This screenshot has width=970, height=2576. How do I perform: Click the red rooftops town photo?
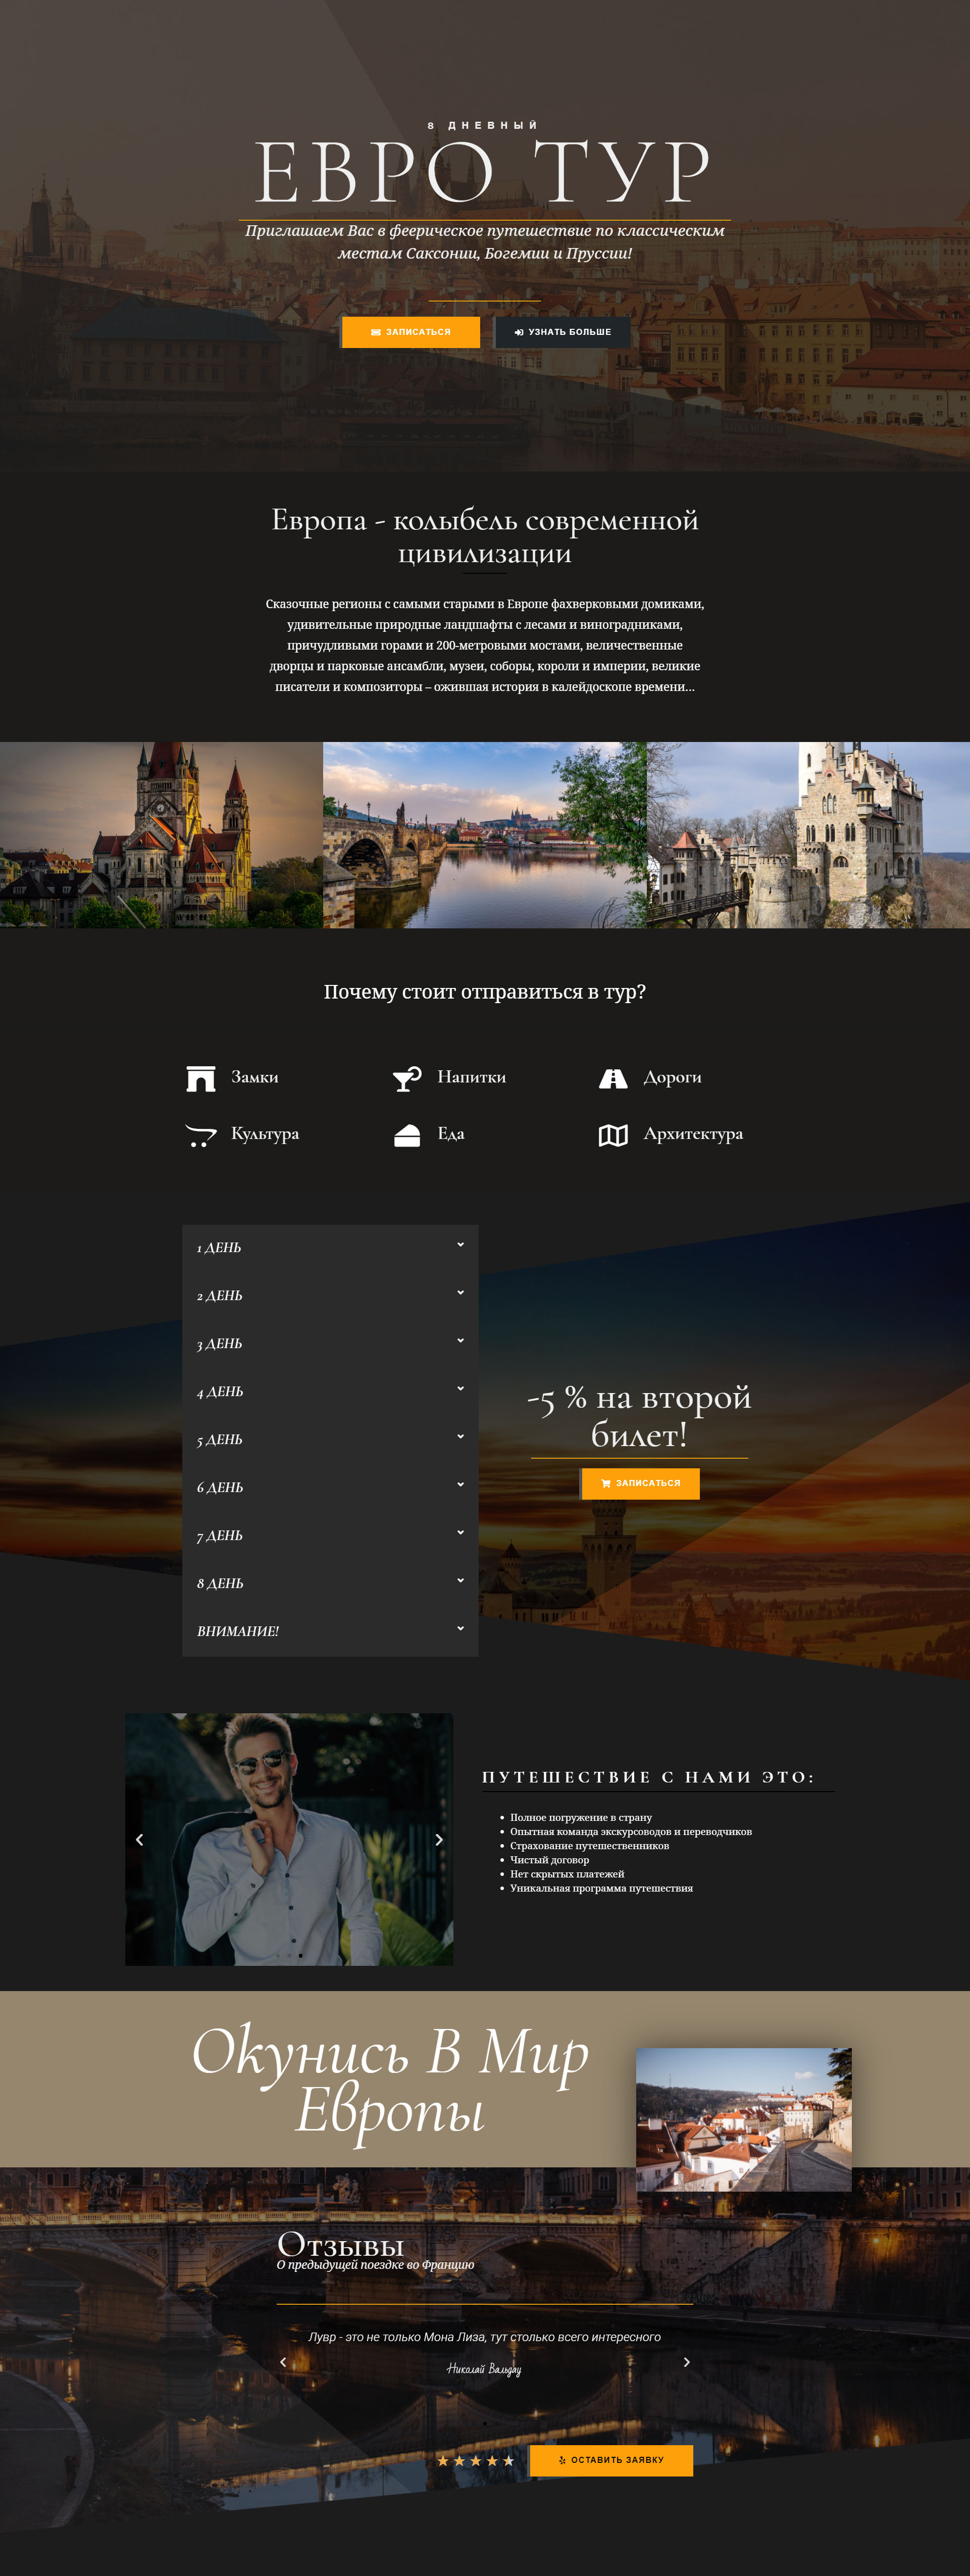point(744,2120)
